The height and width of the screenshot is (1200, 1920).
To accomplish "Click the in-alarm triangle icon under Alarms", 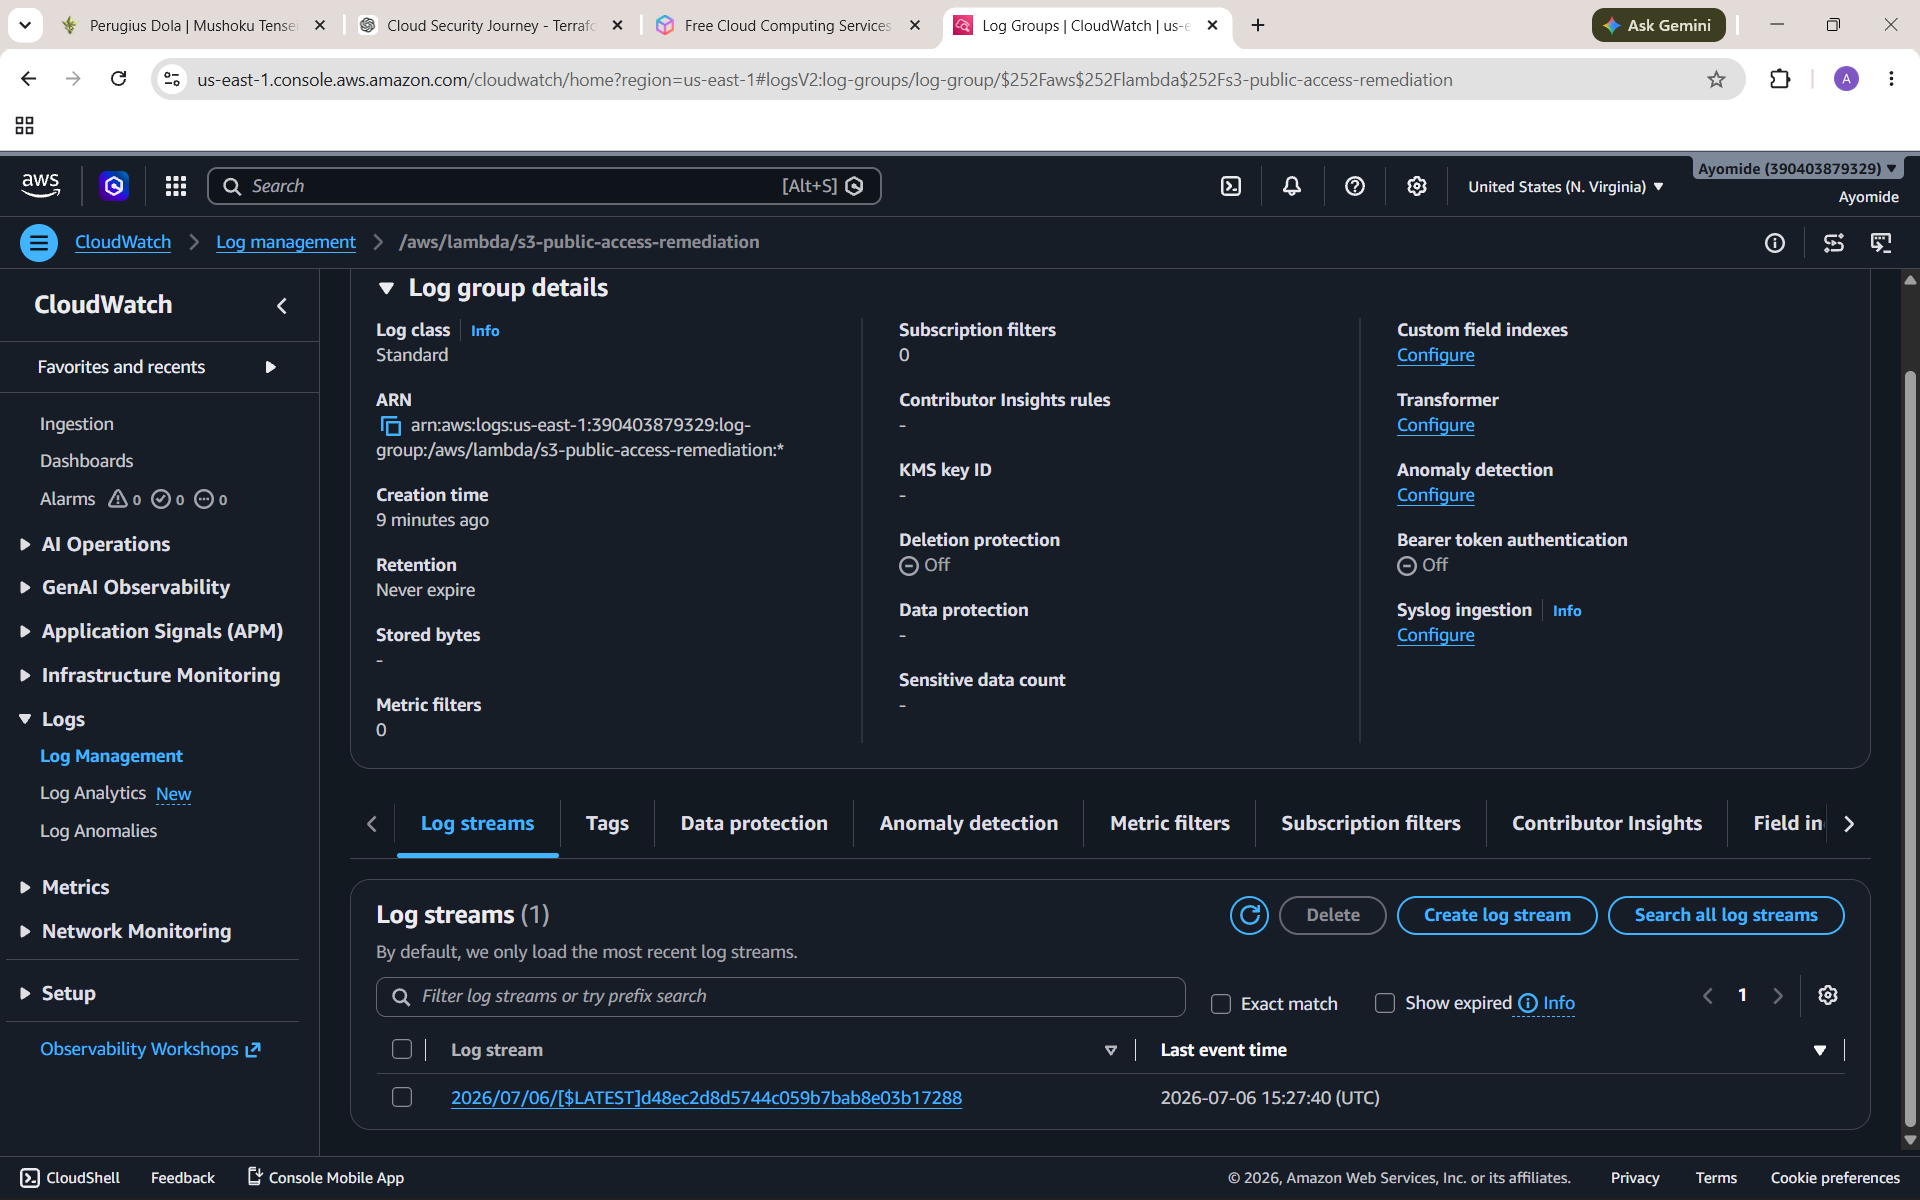I will coord(118,499).
